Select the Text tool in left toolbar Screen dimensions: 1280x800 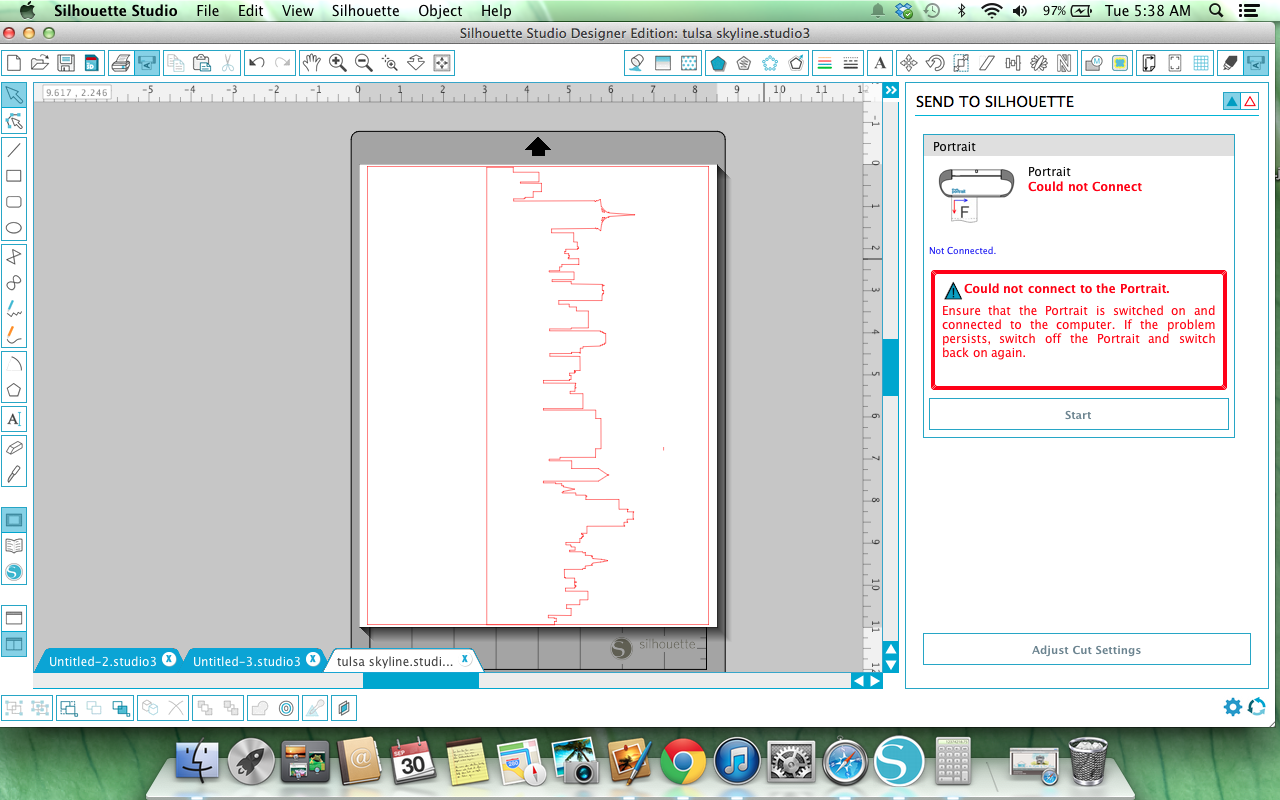[x=14, y=419]
